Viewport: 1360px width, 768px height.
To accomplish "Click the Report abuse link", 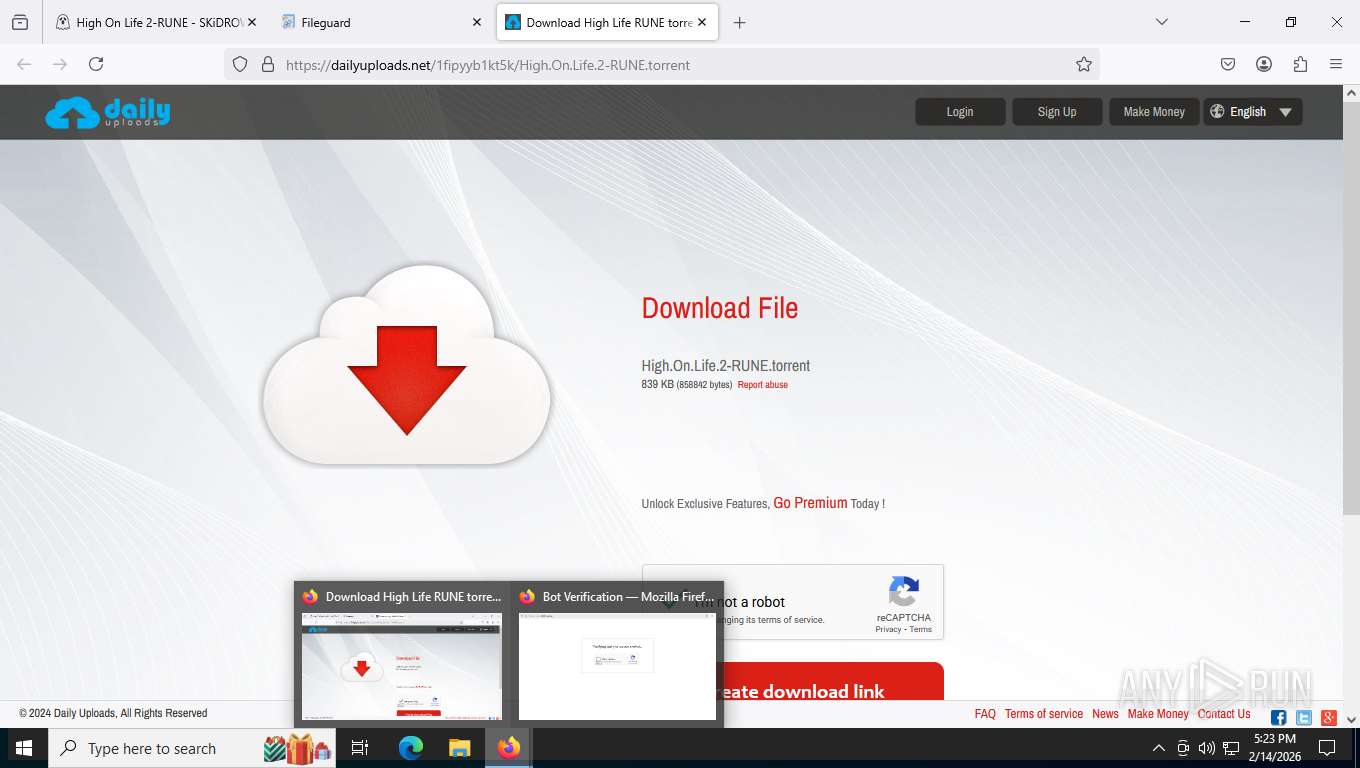I will coord(763,385).
